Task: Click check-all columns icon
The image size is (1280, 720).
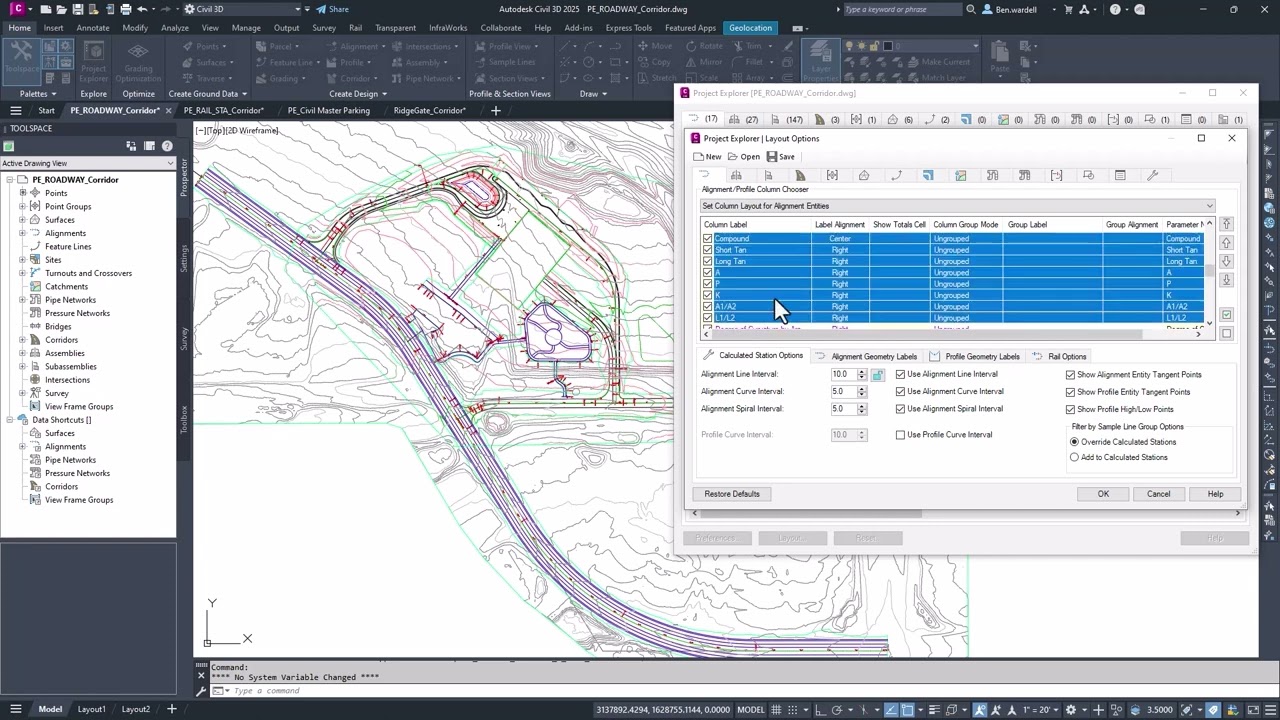Action: [x=1227, y=315]
